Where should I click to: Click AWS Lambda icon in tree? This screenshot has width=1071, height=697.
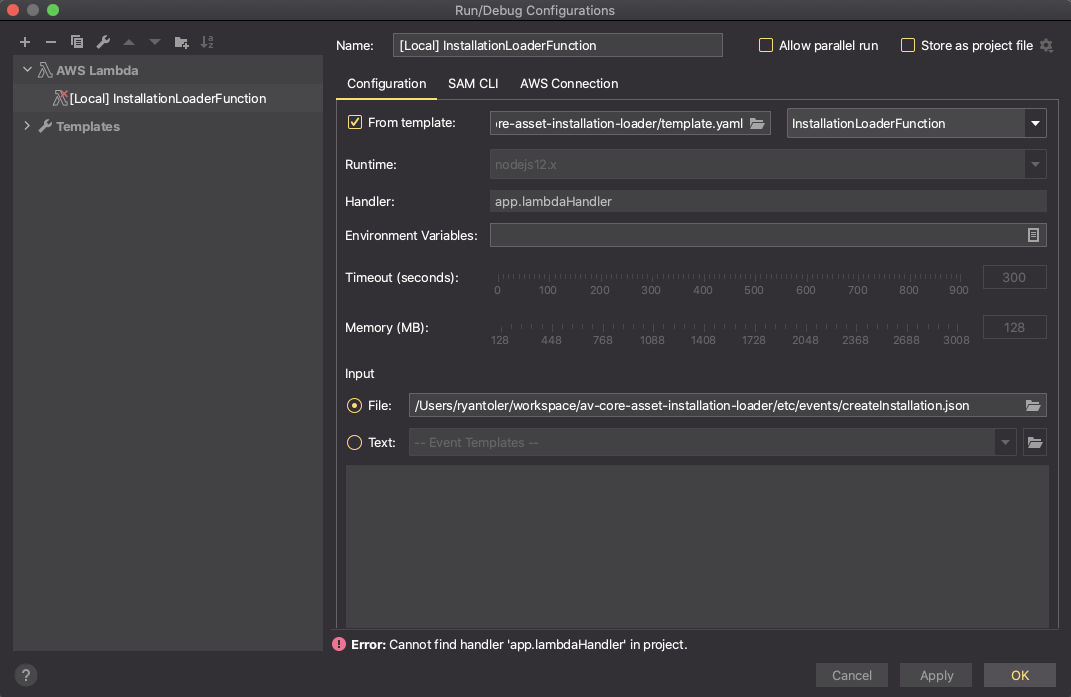pyautogui.click(x=45, y=70)
